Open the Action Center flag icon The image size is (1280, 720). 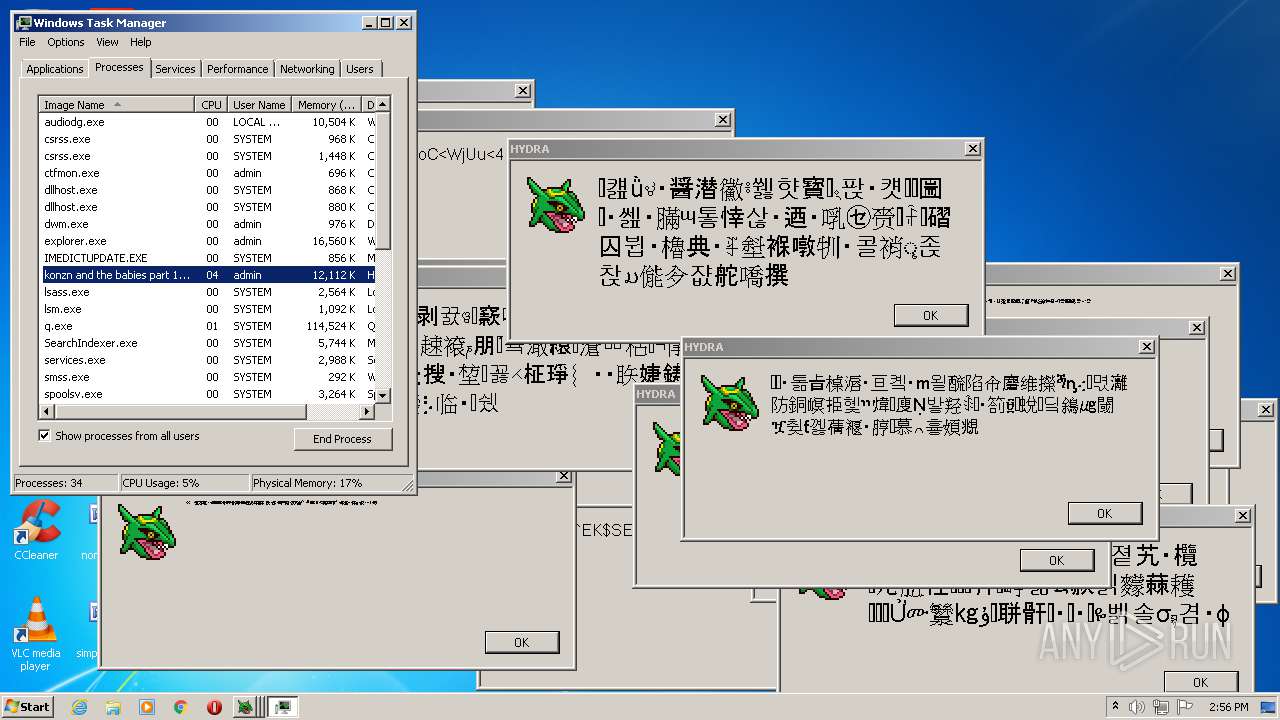point(1186,707)
